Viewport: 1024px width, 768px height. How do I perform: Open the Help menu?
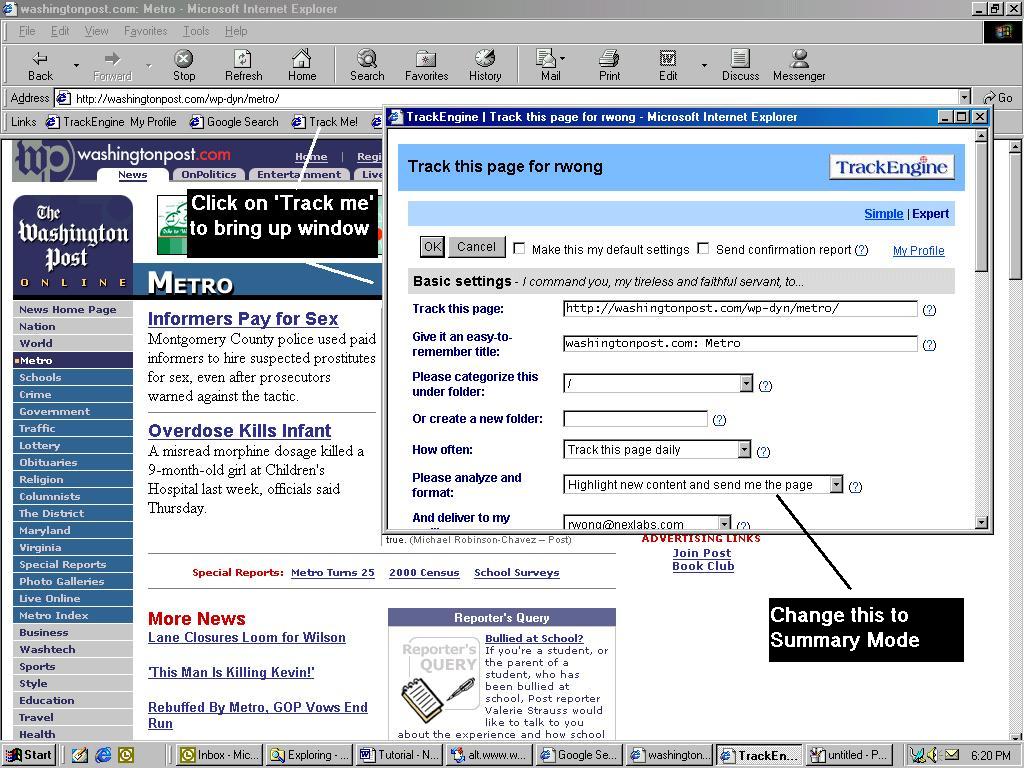[x=236, y=31]
